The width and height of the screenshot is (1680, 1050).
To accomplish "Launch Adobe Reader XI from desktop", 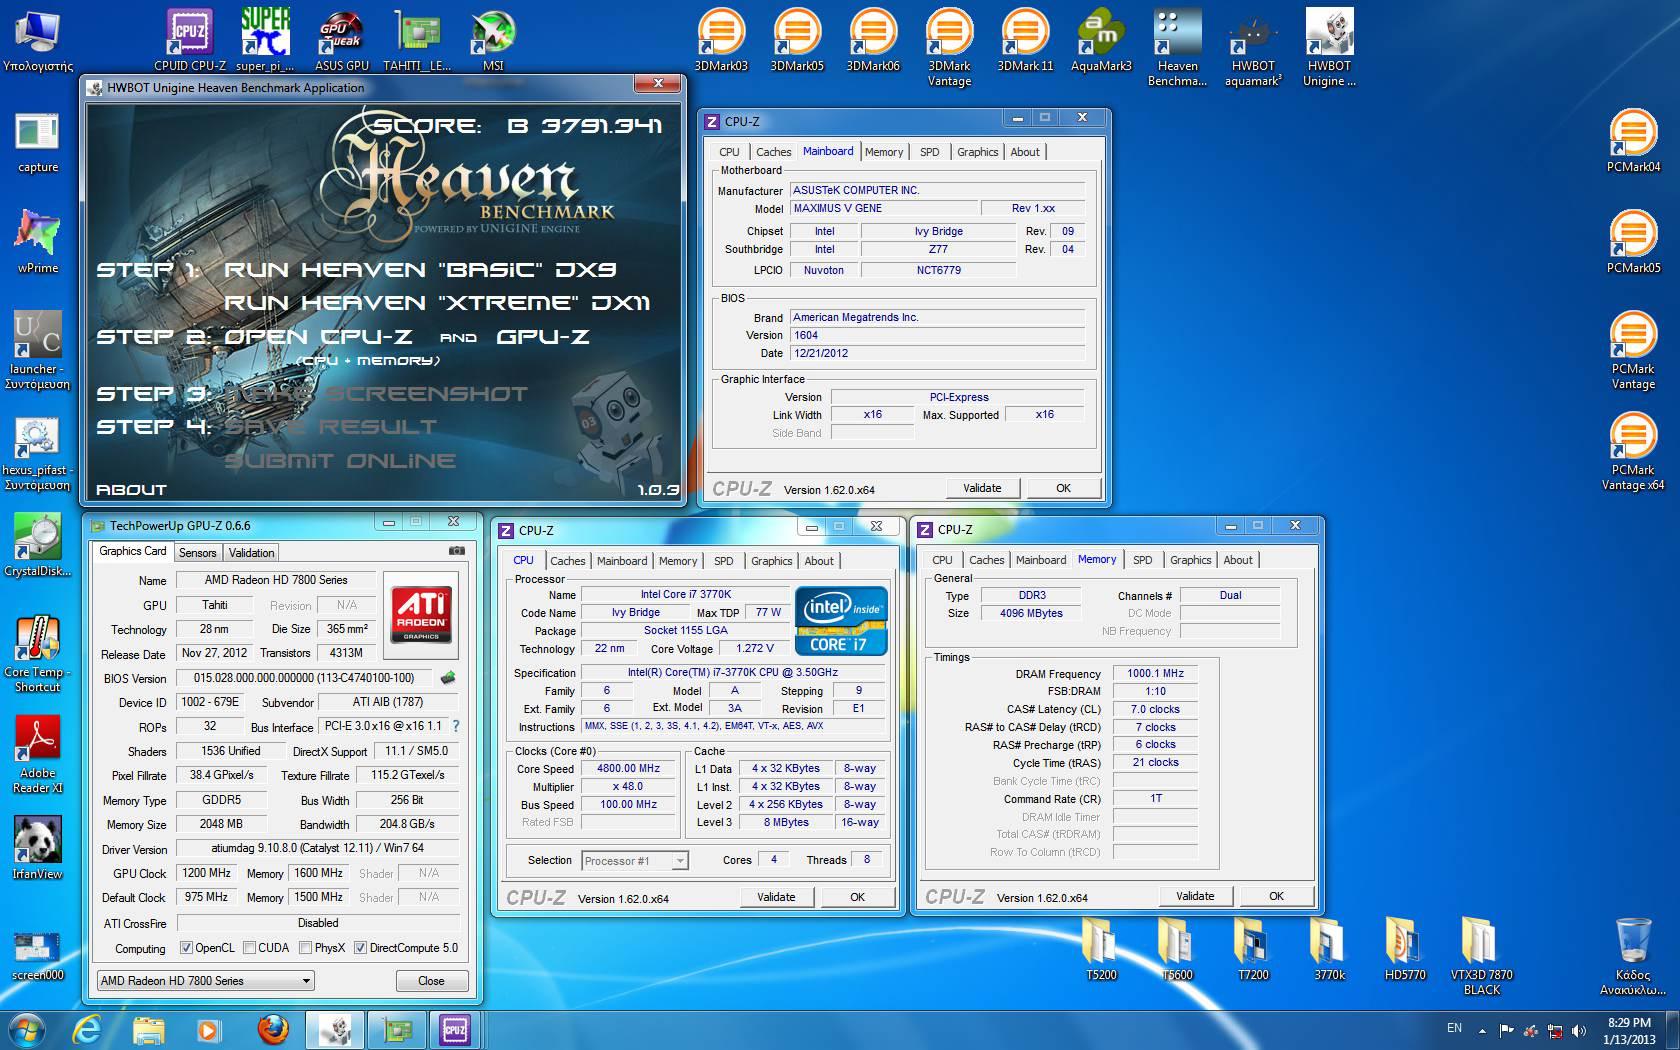I will point(38,754).
